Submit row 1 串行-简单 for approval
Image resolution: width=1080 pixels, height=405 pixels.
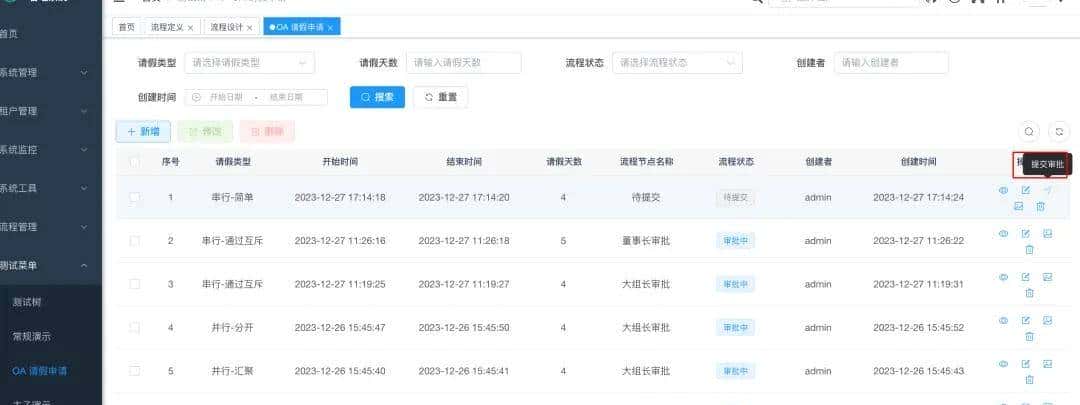(1047, 191)
